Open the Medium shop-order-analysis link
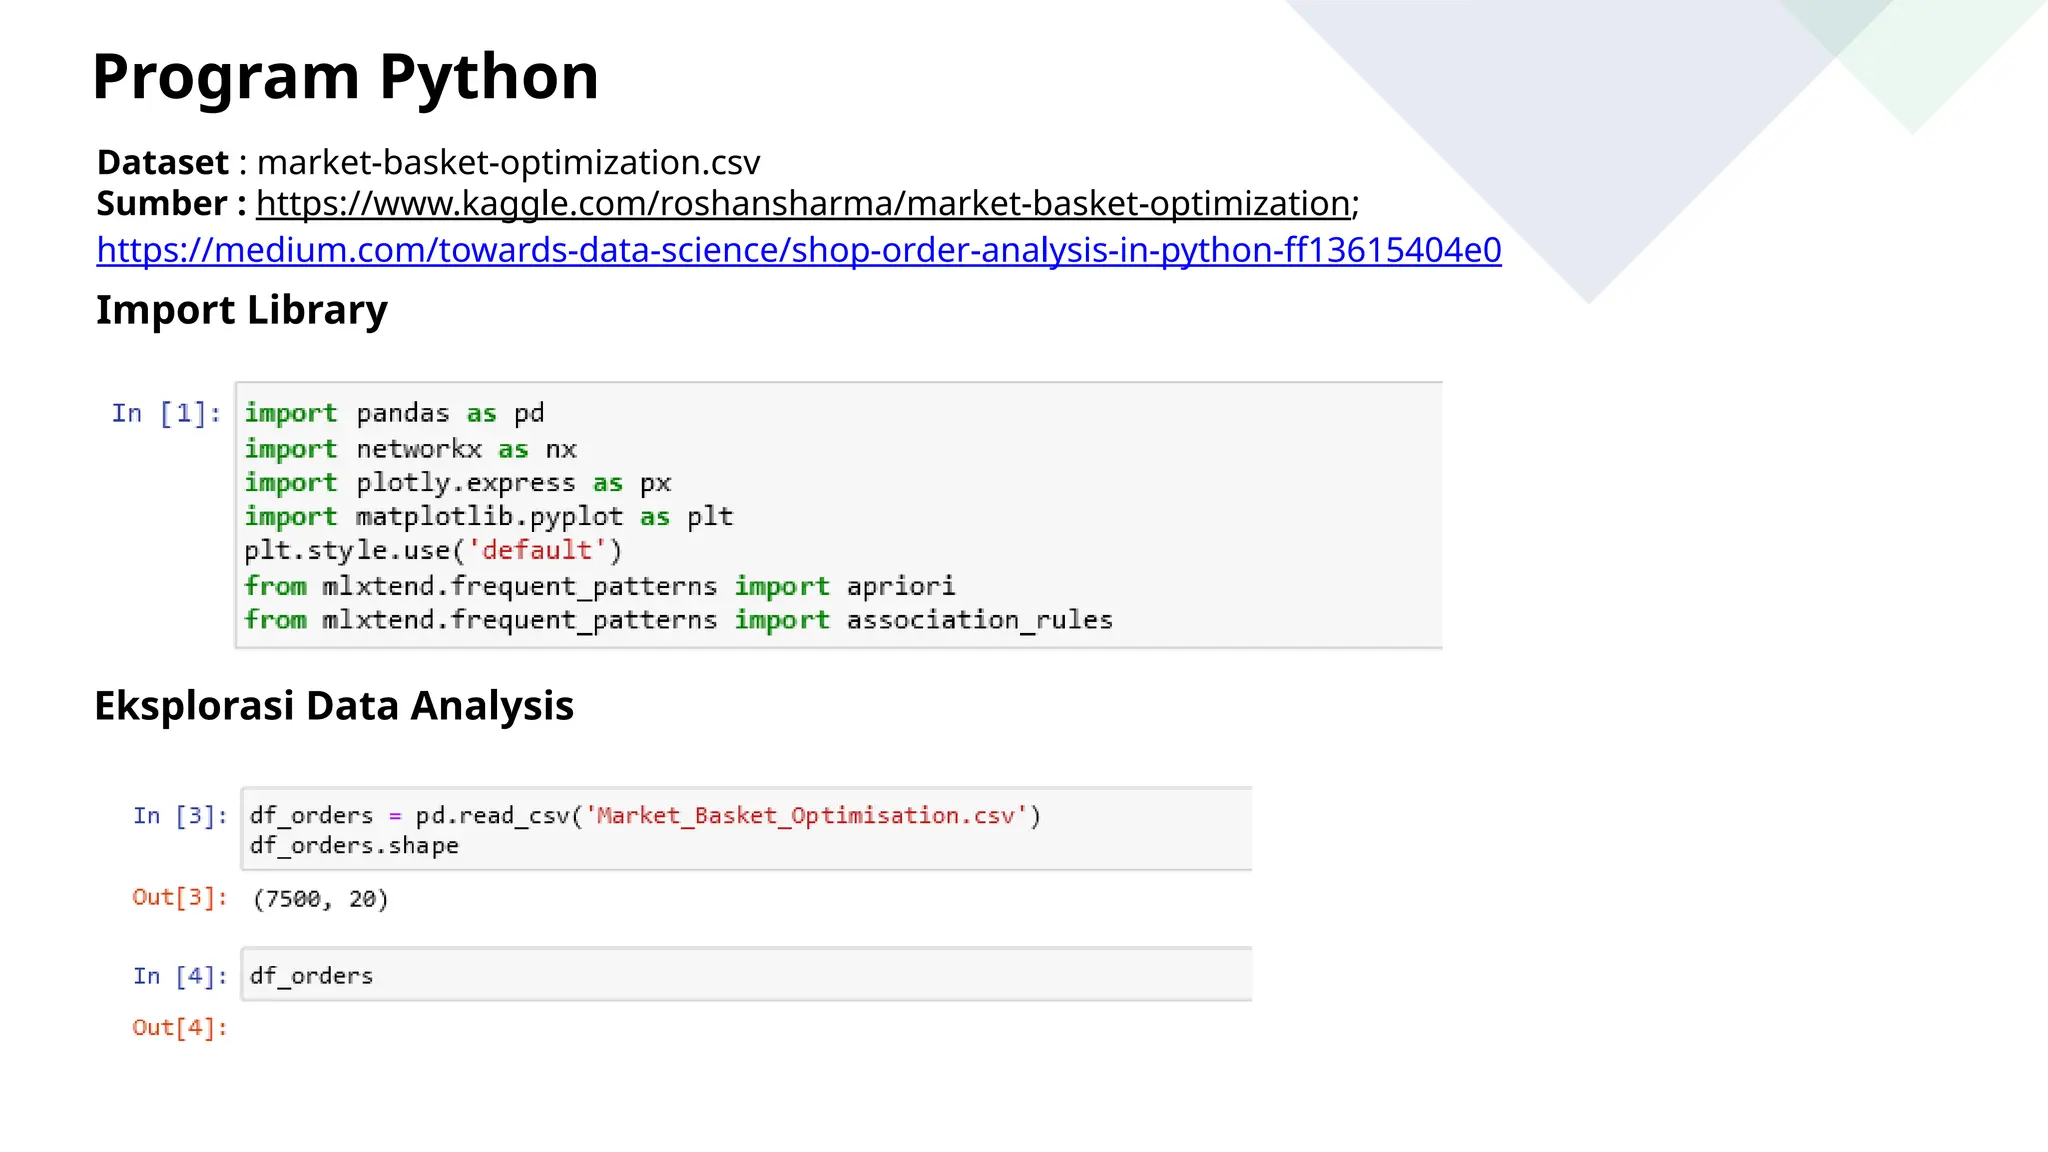 (x=798, y=250)
